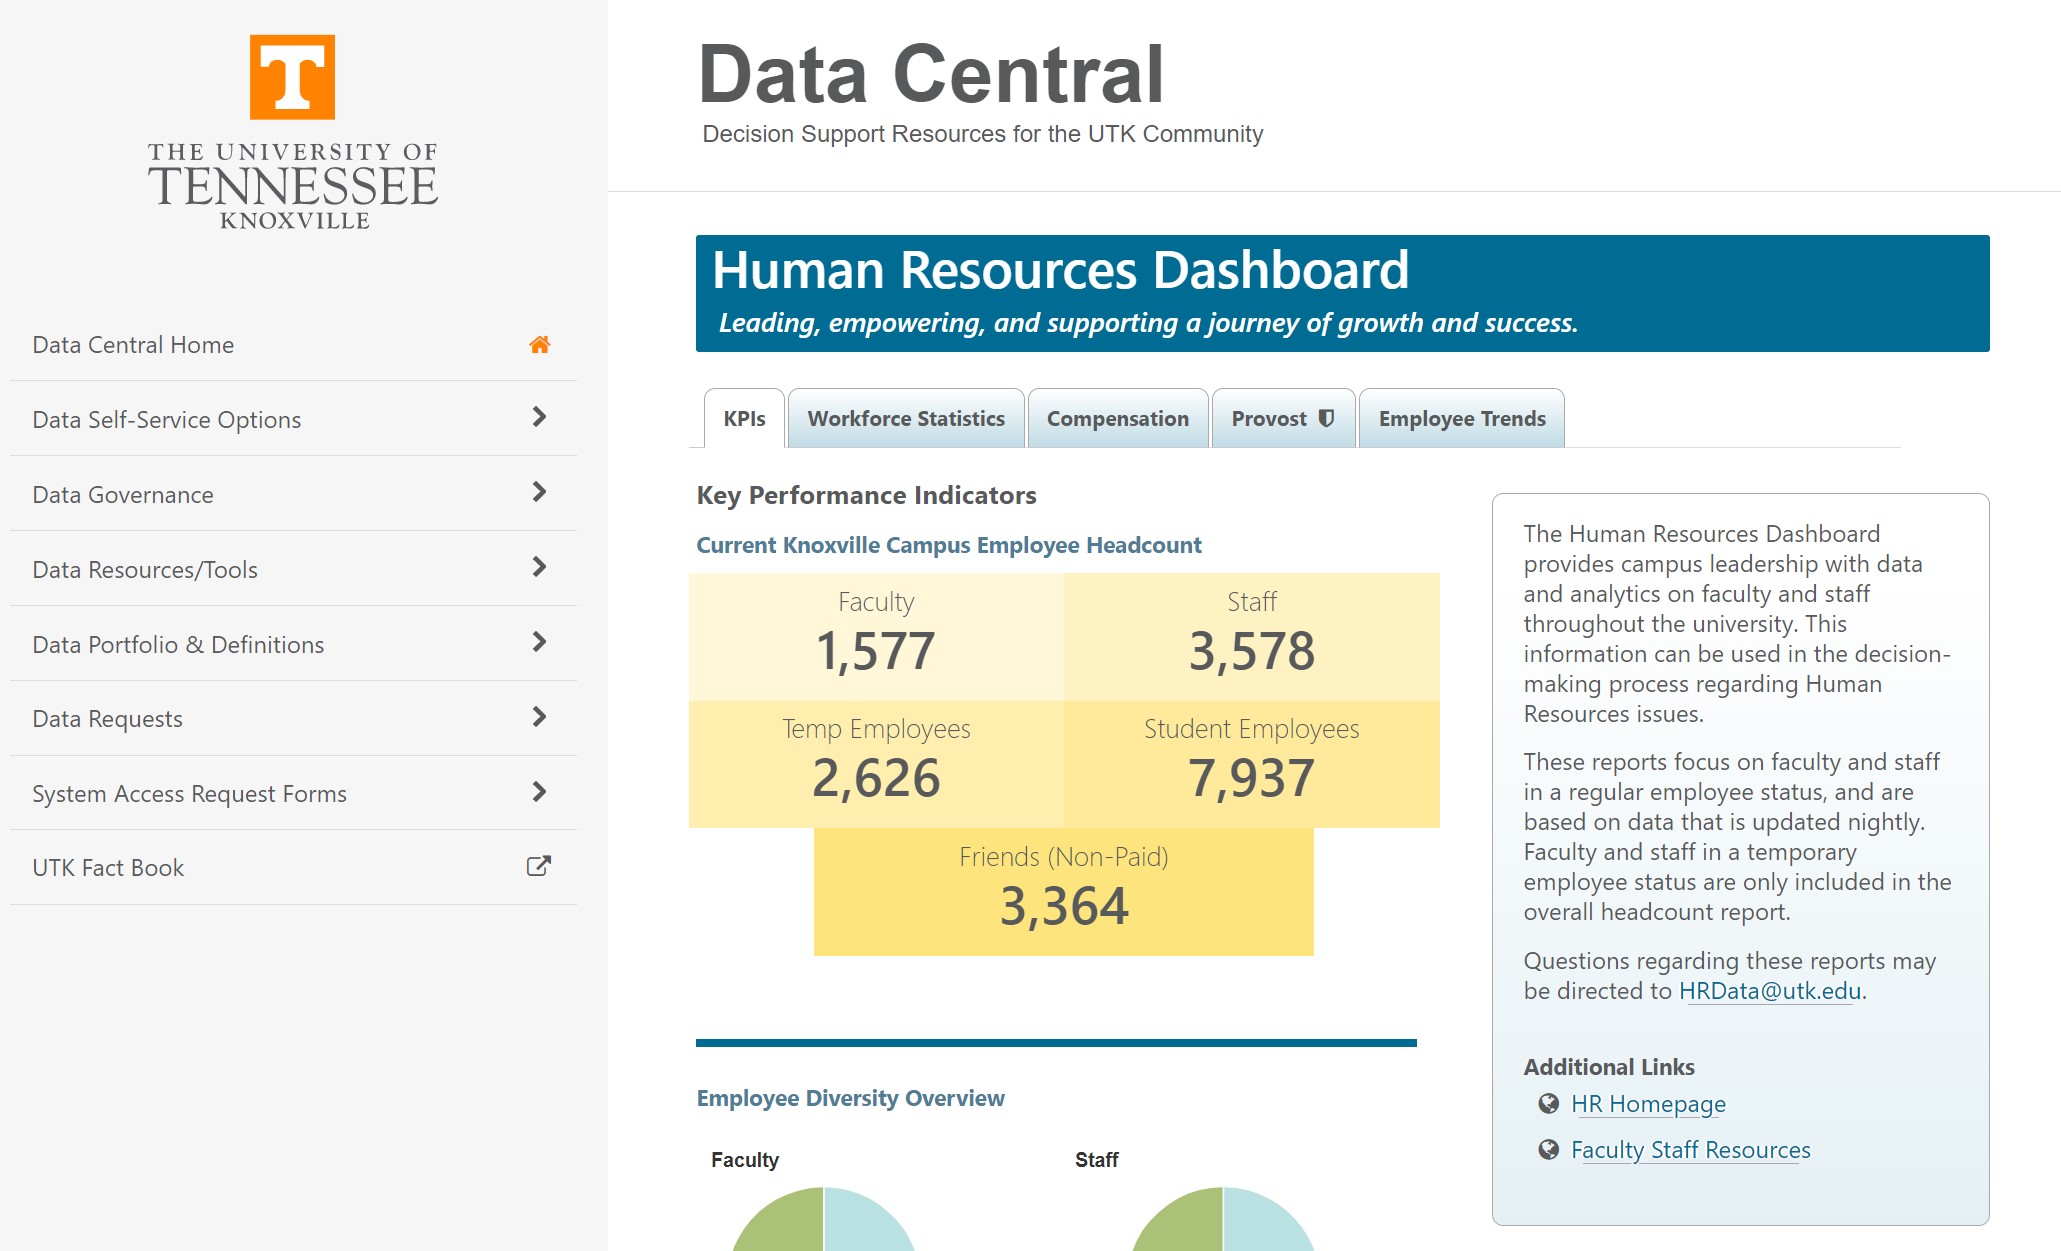Click the Data Central Home icon
This screenshot has height=1251, width=2061.
pyautogui.click(x=540, y=344)
